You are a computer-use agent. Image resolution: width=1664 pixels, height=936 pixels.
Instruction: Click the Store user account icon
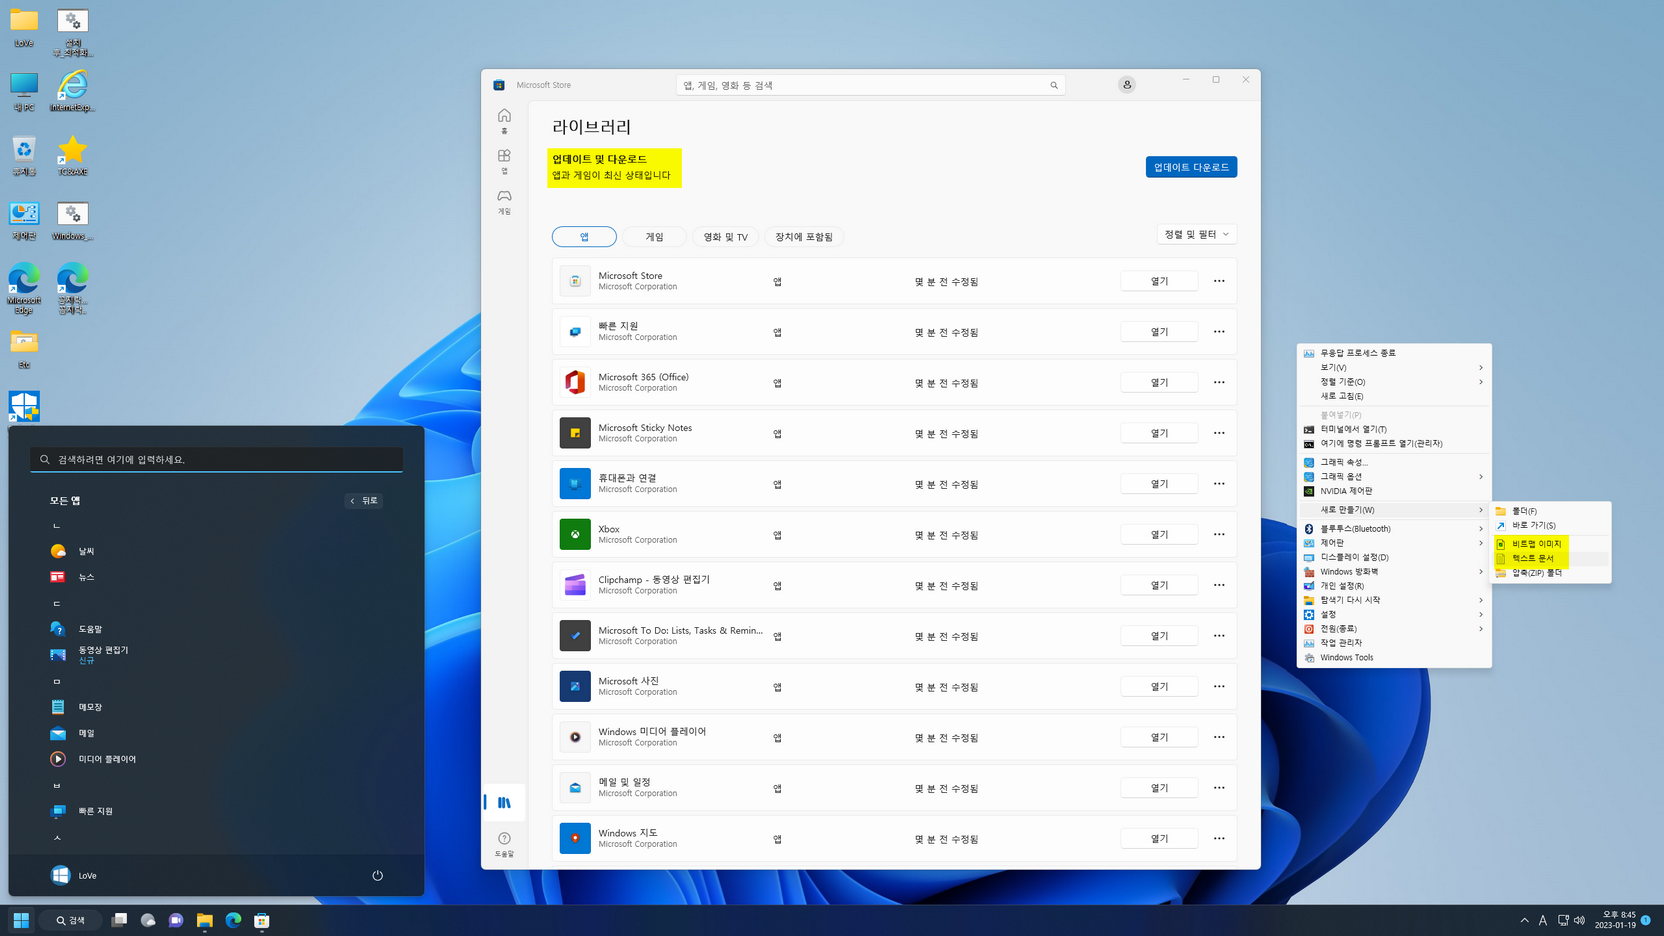1127,85
